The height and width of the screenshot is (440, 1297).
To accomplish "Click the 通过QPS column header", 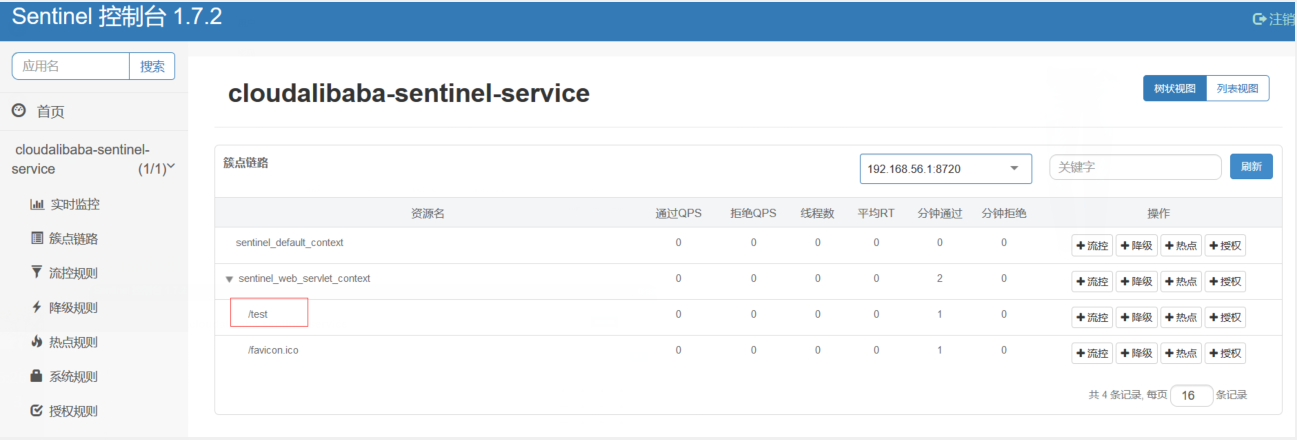I will (678, 213).
